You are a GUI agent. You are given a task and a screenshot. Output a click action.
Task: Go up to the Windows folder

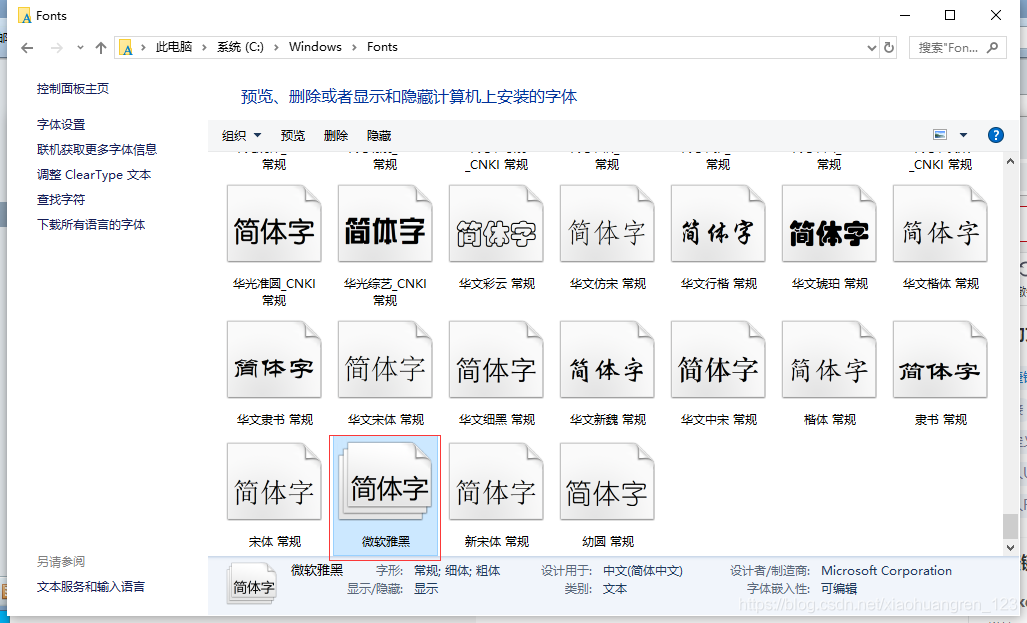(x=100, y=48)
